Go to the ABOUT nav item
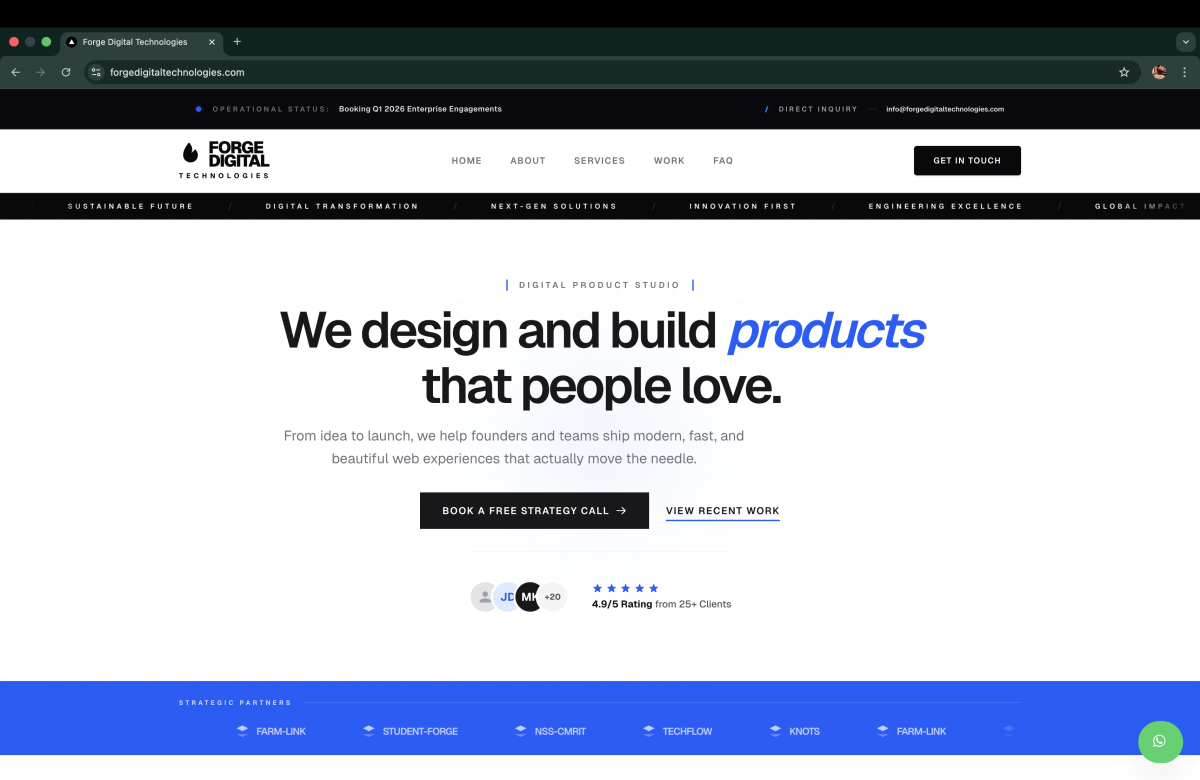 (x=528, y=161)
